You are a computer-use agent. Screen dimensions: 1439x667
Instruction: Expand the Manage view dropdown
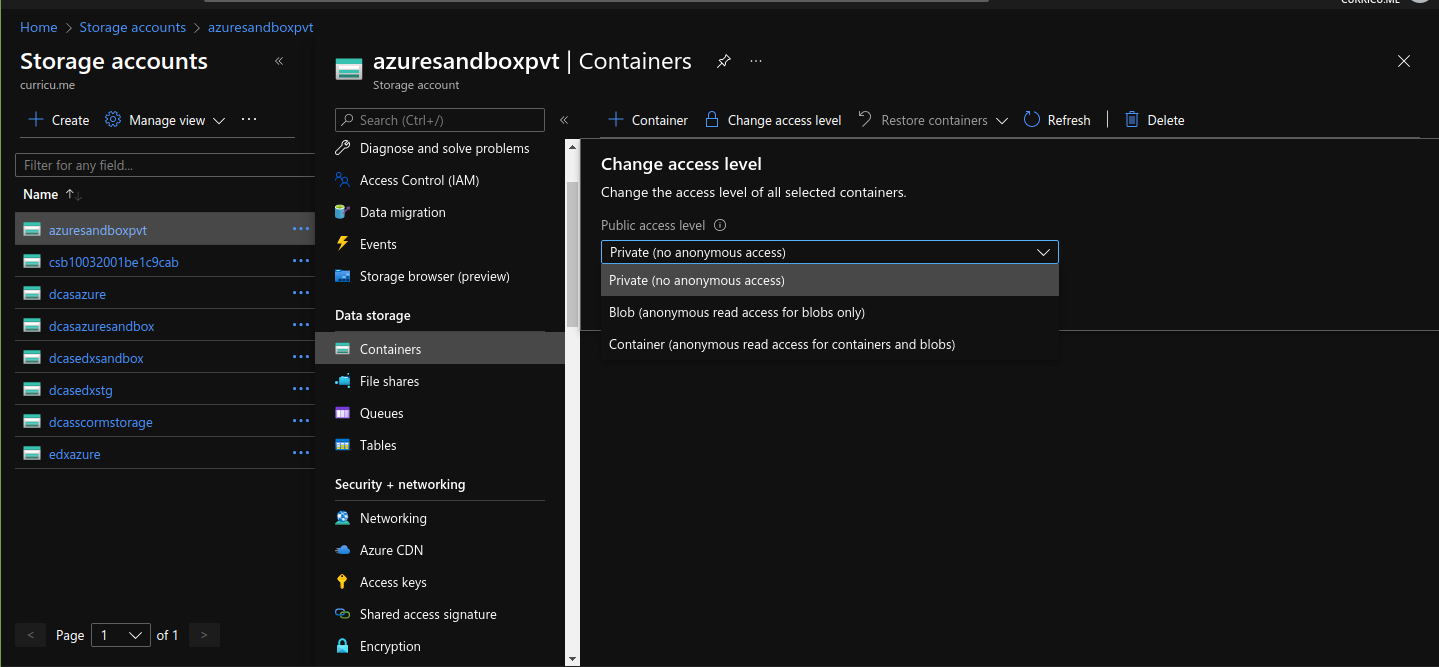pyautogui.click(x=219, y=121)
